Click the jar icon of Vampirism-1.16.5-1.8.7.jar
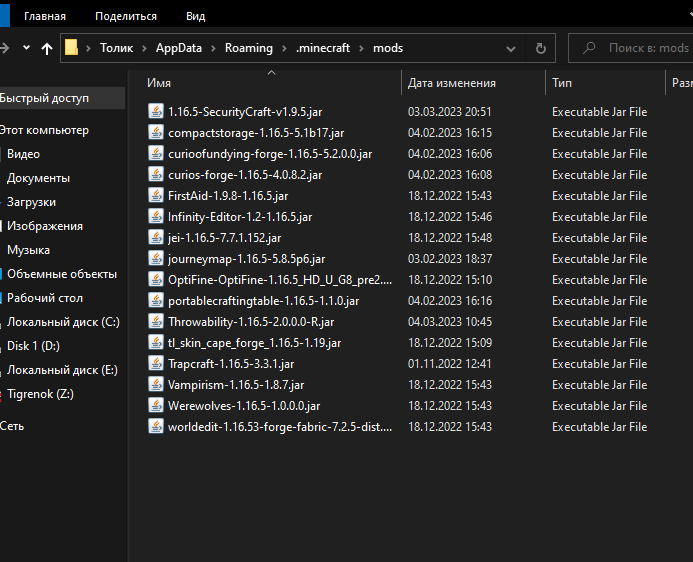 tap(156, 384)
